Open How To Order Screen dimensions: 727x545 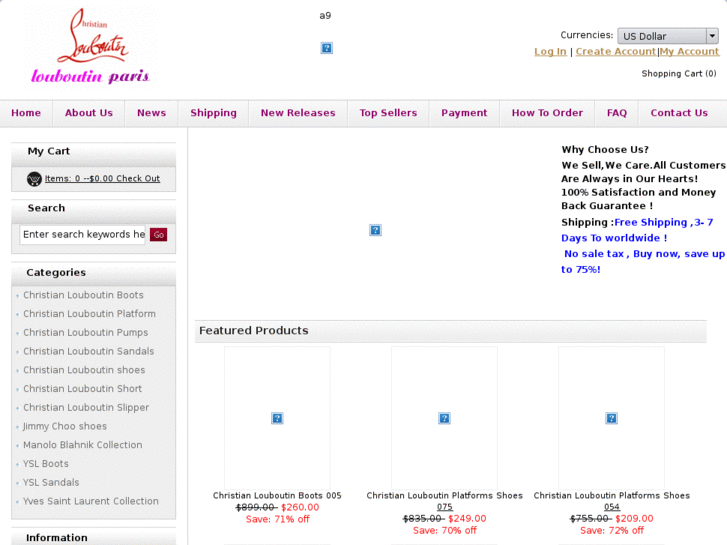547,113
